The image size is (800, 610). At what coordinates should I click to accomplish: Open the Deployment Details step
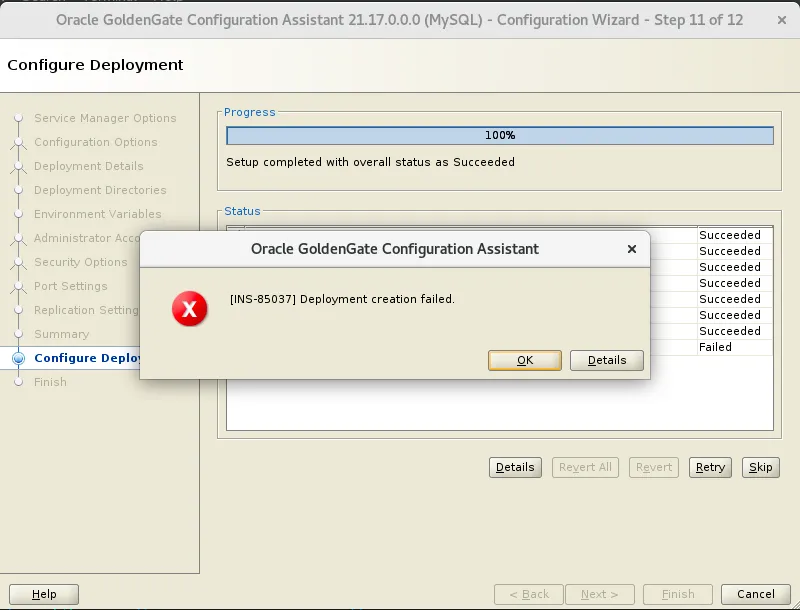(88, 166)
